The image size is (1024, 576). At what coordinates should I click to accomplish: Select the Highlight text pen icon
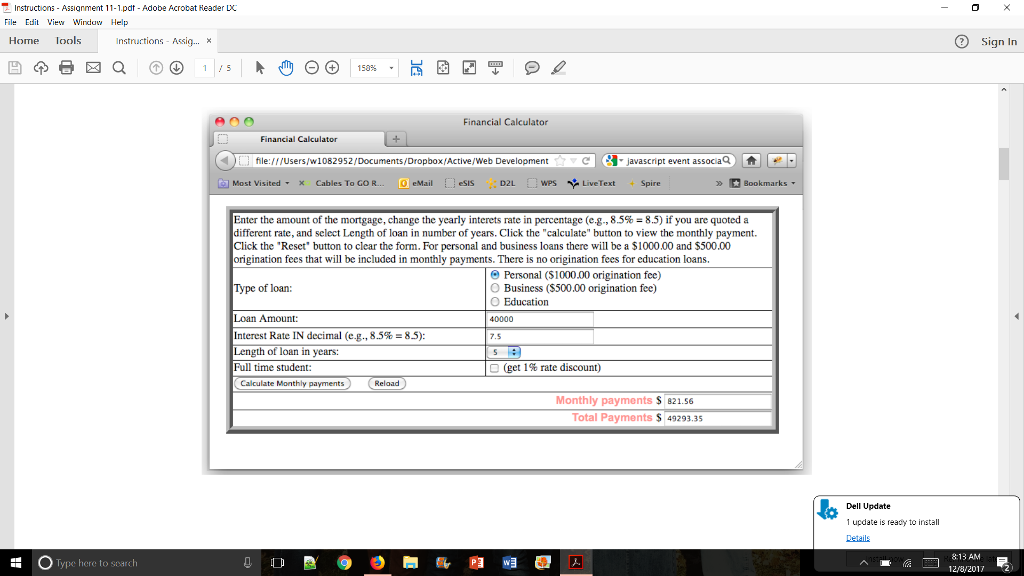pyautogui.click(x=560, y=67)
